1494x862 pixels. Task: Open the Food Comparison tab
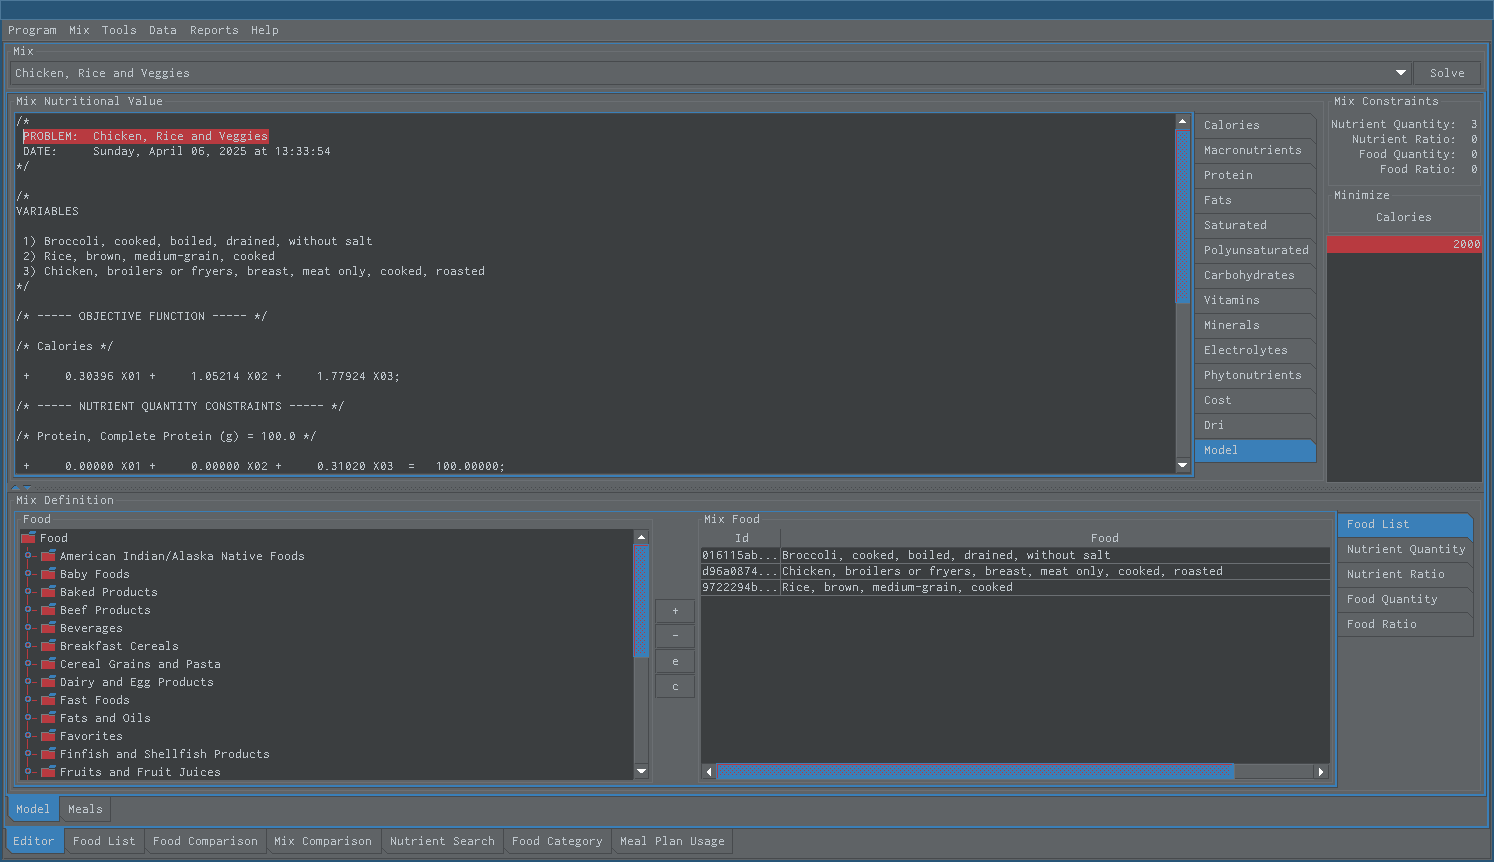(x=205, y=841)
